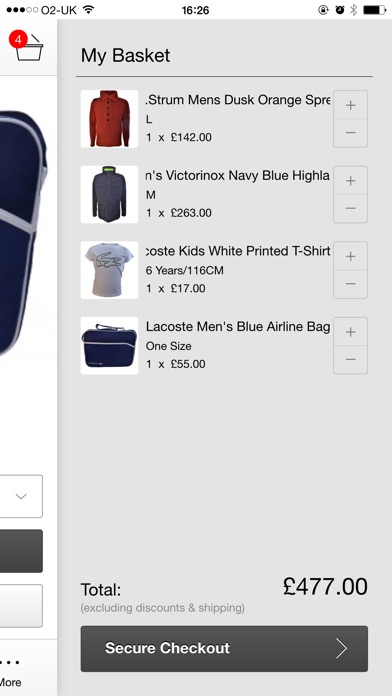Tap the dark add-to-basket button at left edge
Screen dimensions: 392x696
click(21, 551)
